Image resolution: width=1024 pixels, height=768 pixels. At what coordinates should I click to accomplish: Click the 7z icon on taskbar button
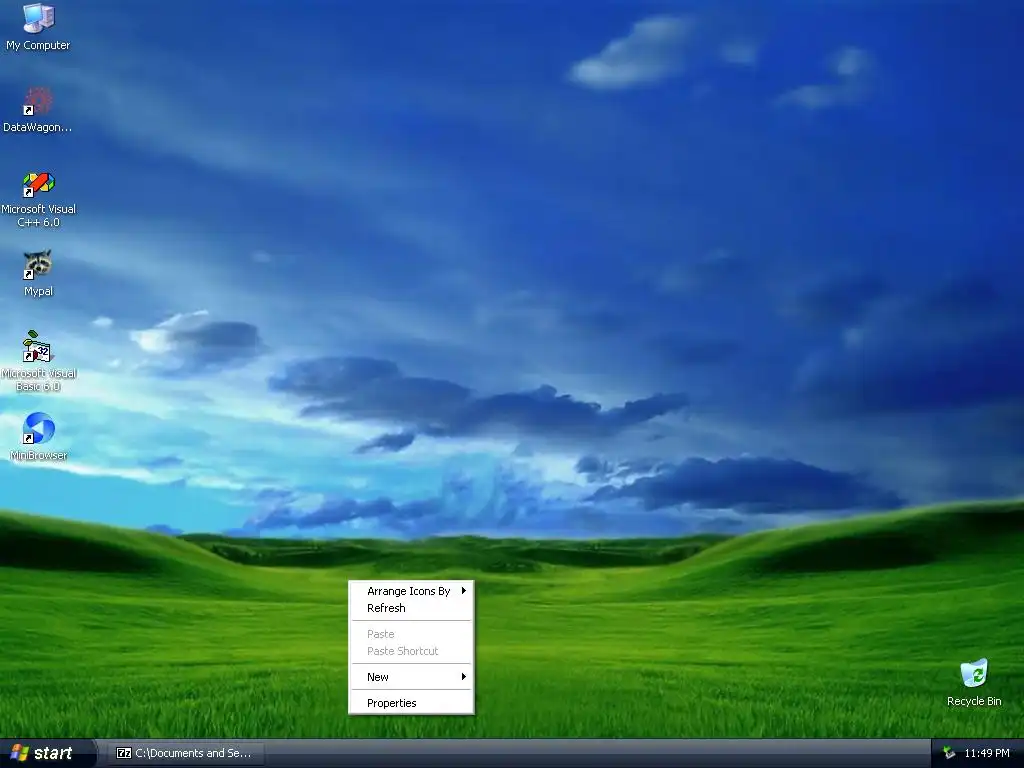pyautogui.click(x=124, y=753)
